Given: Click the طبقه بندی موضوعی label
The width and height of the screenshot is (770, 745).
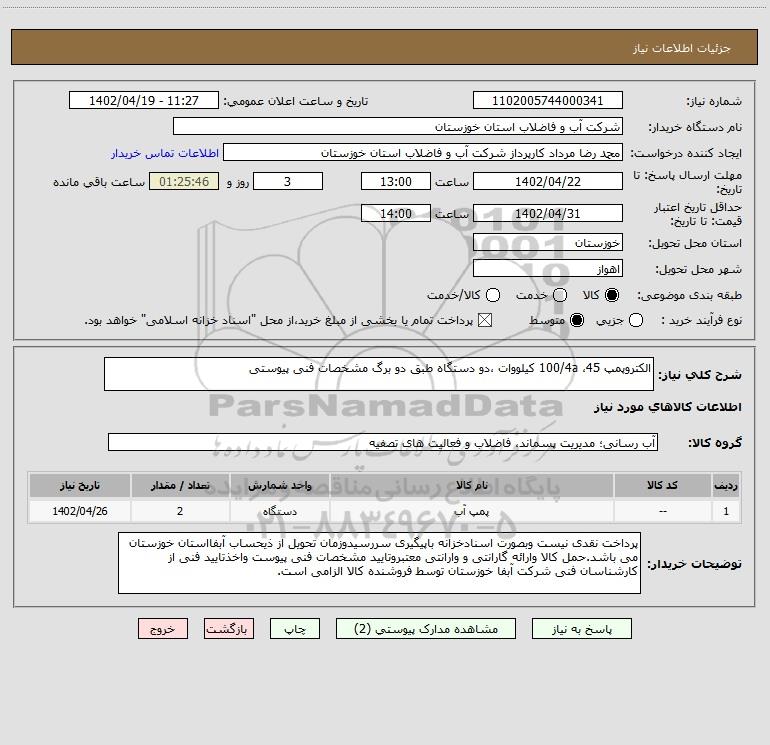Looking at the screenshot, I should pos(689,296).
